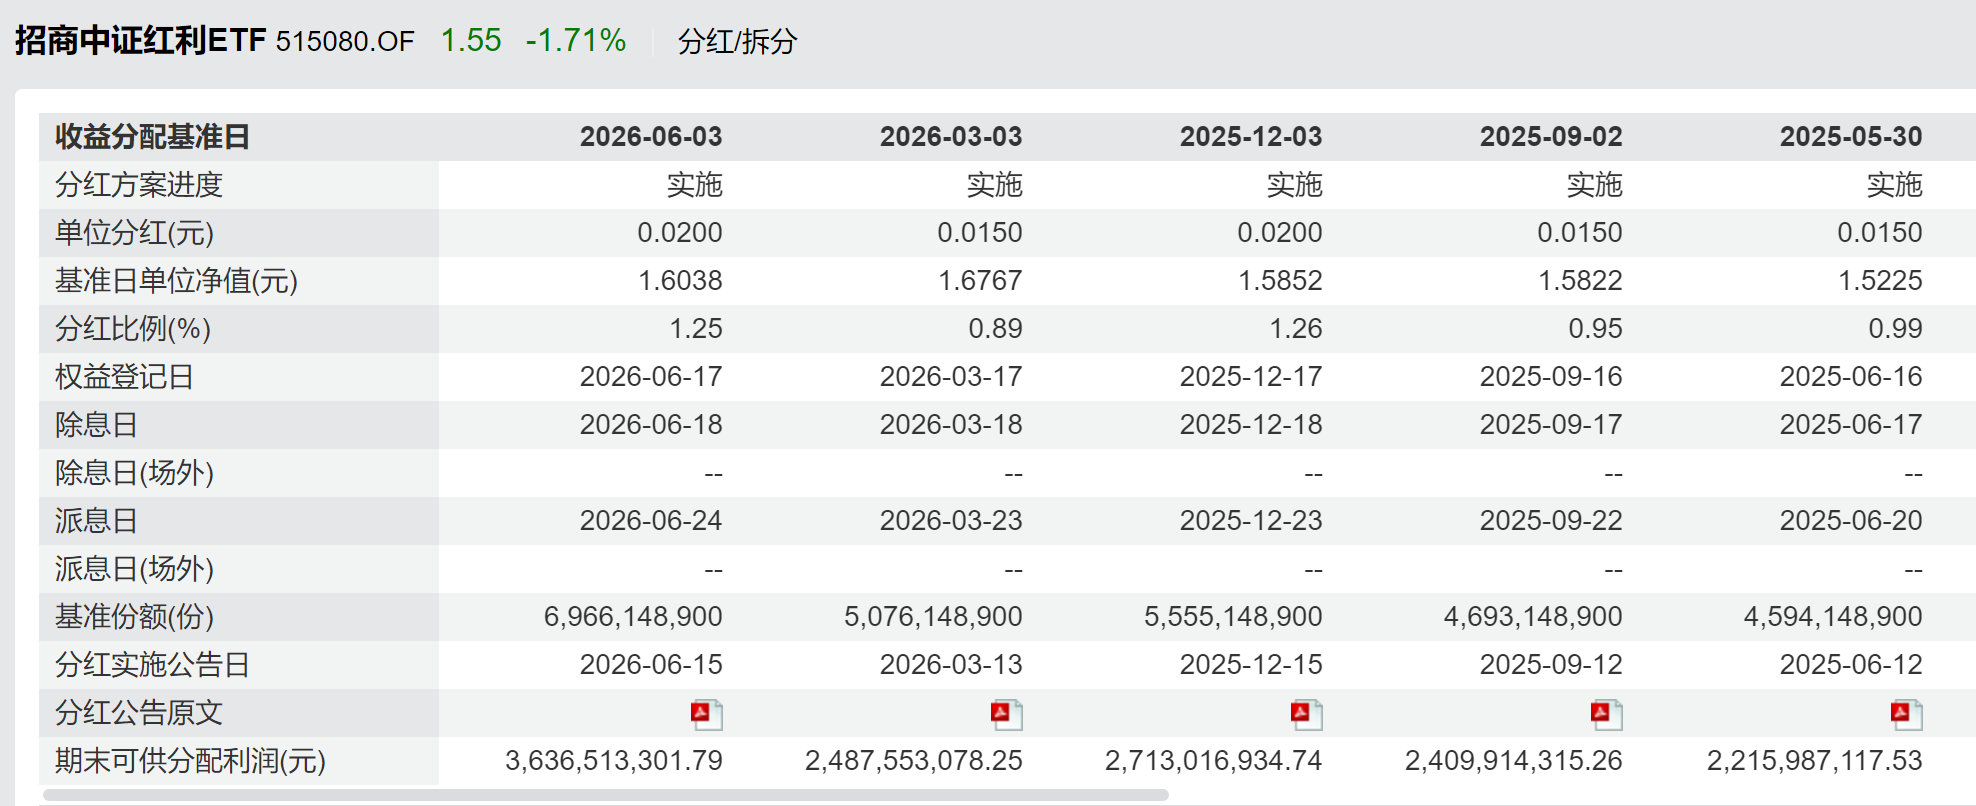
Task: Select the distributable profit 3,636,513,301.79
Action: click(x=614, y=761)
